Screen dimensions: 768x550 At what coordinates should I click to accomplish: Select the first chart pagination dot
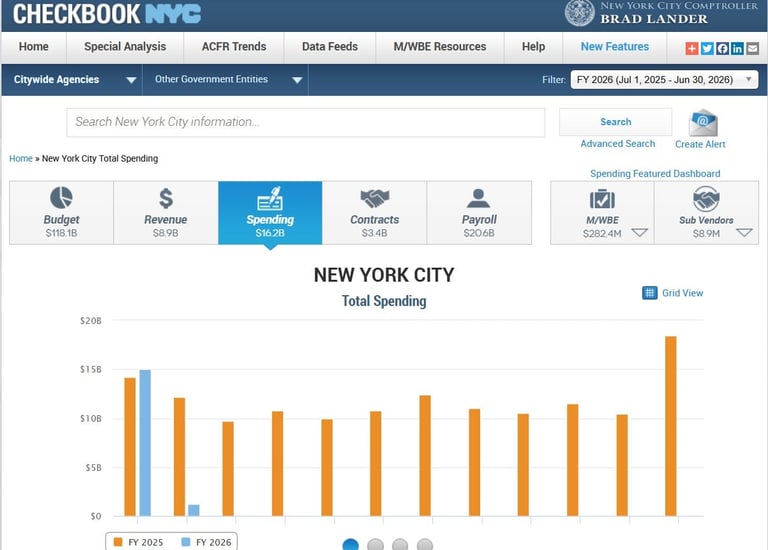click(x=351, y=545)
